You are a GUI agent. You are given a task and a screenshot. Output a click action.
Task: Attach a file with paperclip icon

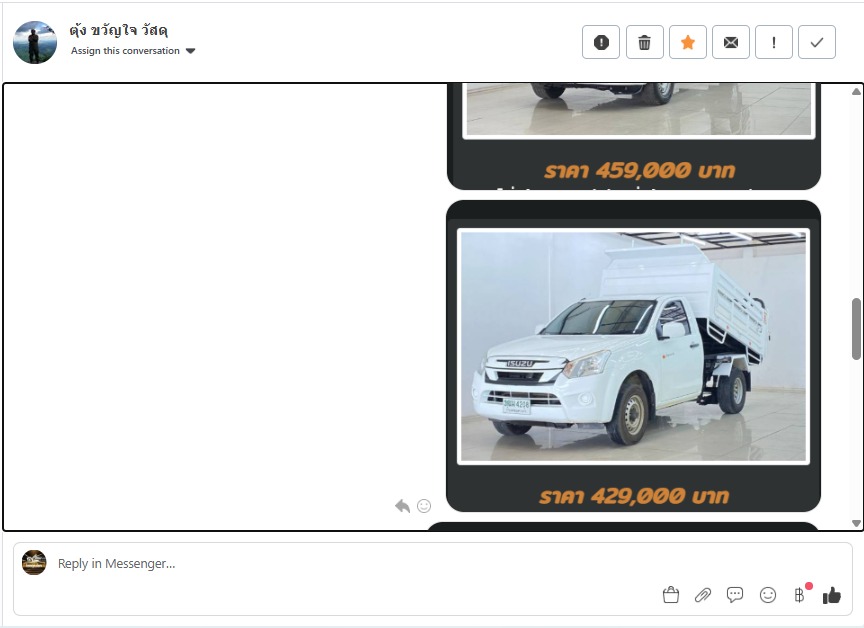[703, 595]
